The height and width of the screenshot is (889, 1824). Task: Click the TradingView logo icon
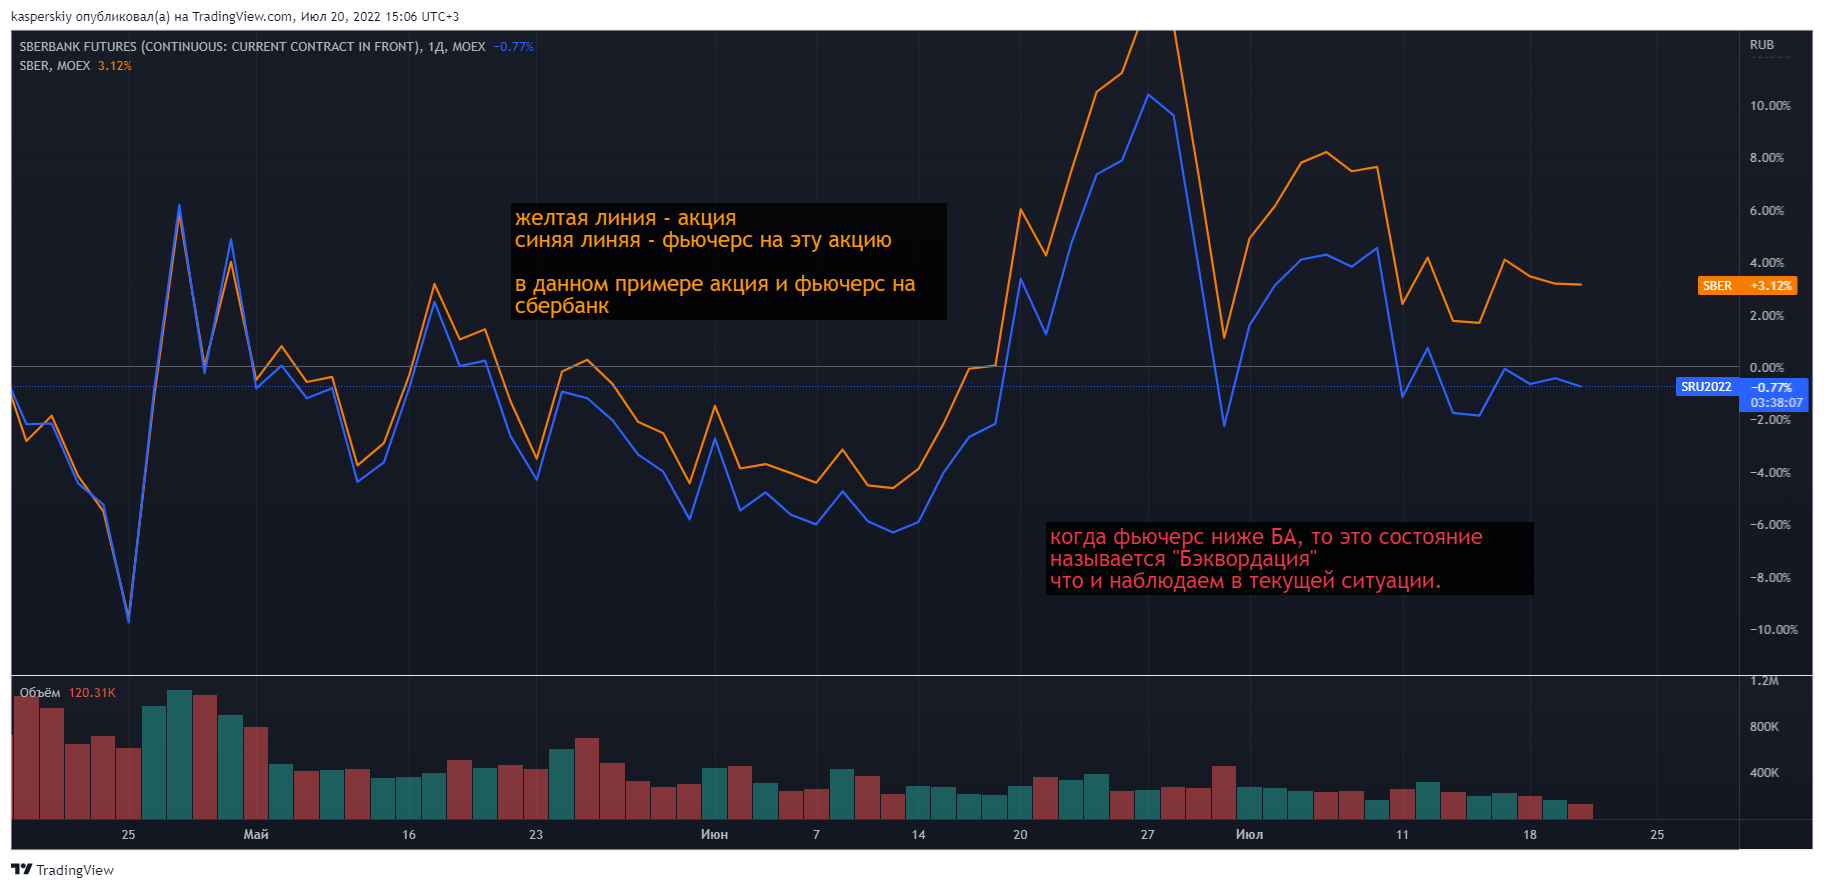point(22,870)
